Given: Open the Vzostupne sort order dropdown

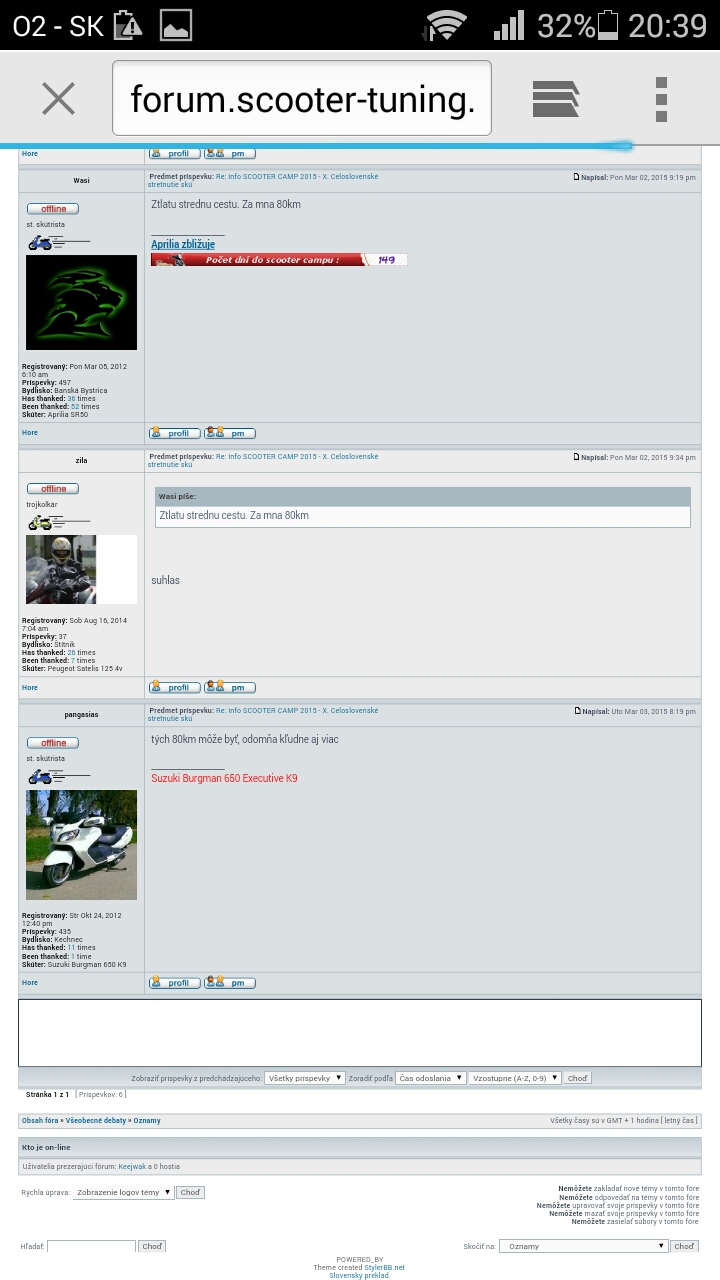Looking at the screenshot, I should coord(515,1078).
